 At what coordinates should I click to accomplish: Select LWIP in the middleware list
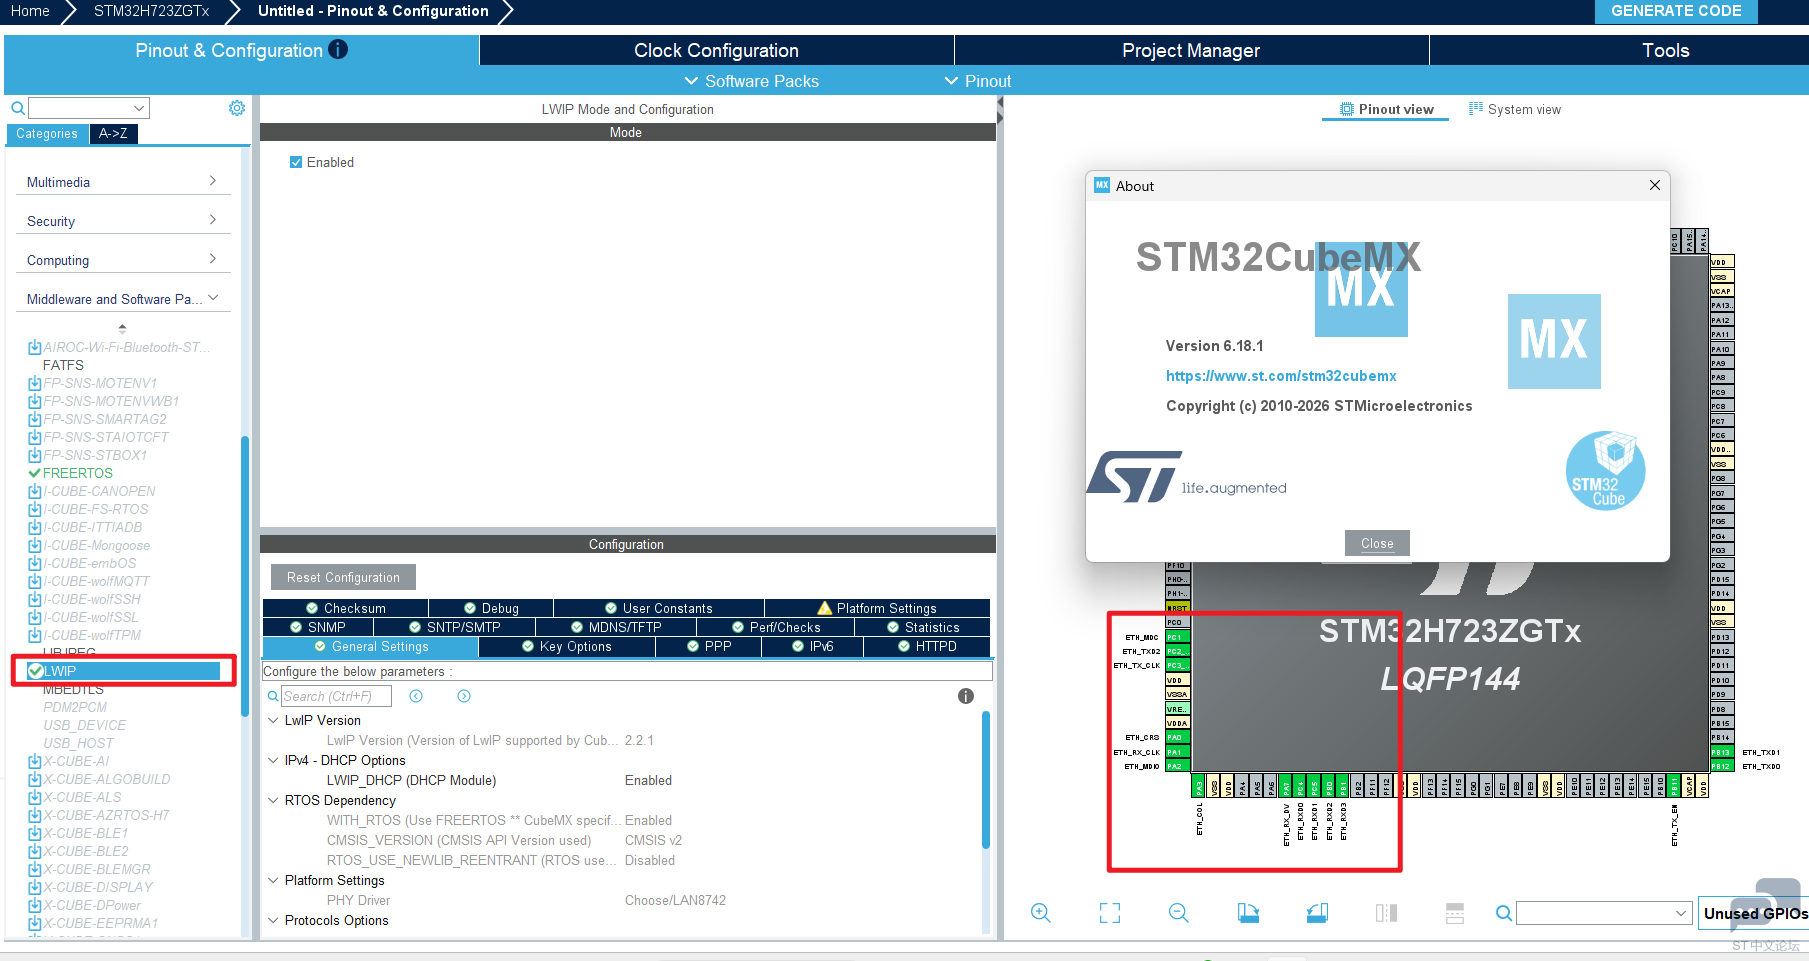click(124, 671)
